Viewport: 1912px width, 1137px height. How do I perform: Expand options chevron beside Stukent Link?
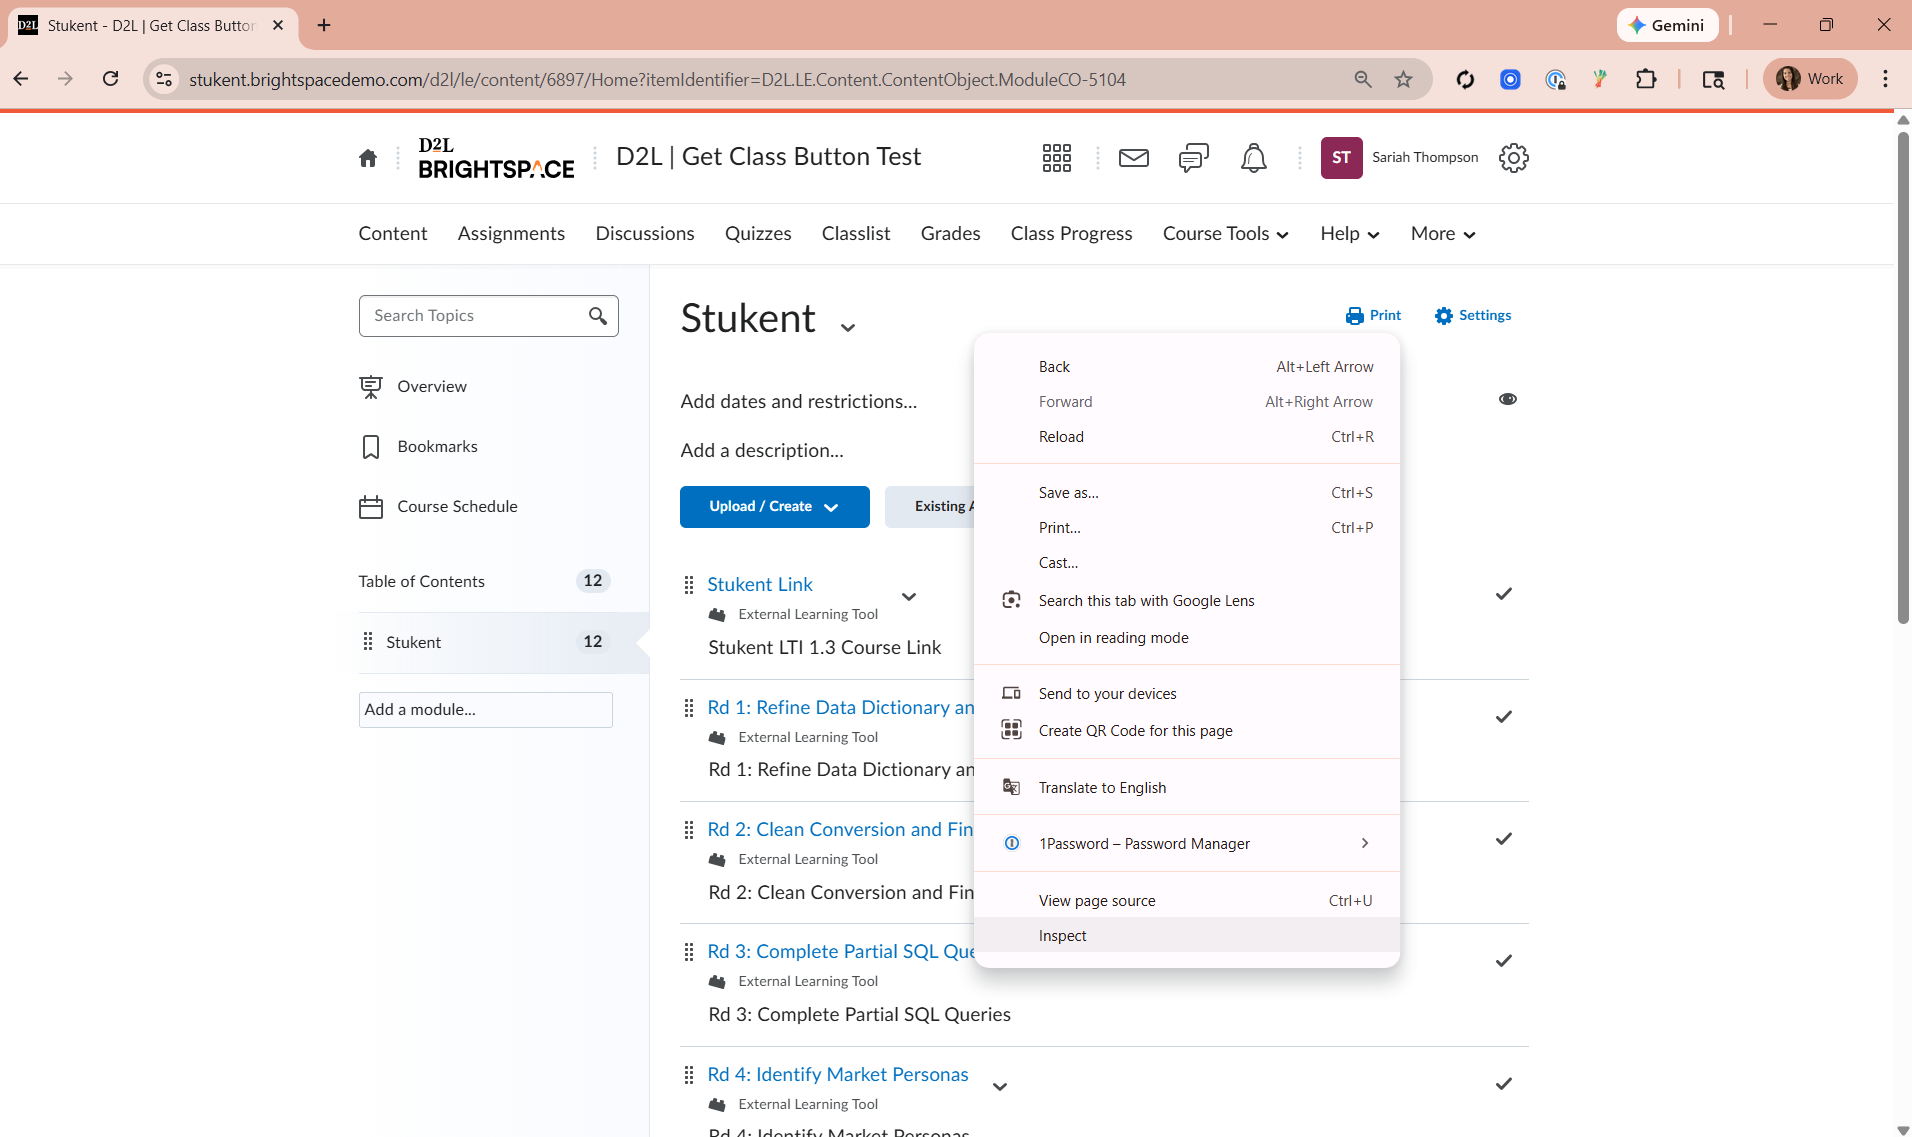[908, 597]
